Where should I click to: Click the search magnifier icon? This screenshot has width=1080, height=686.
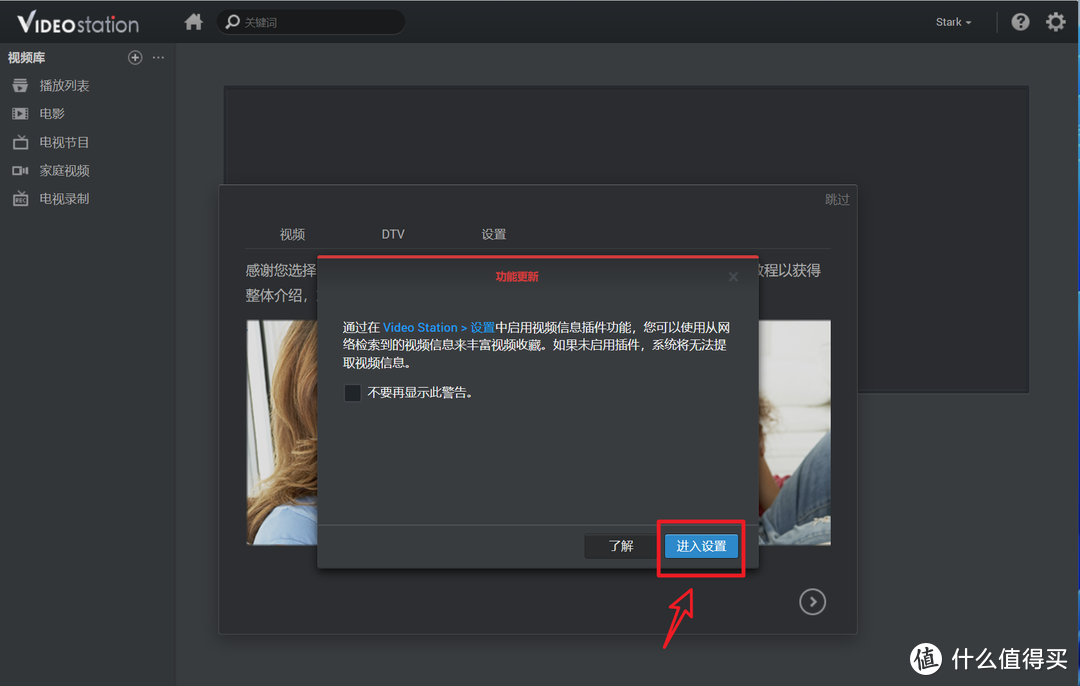(x=233, y=22)
